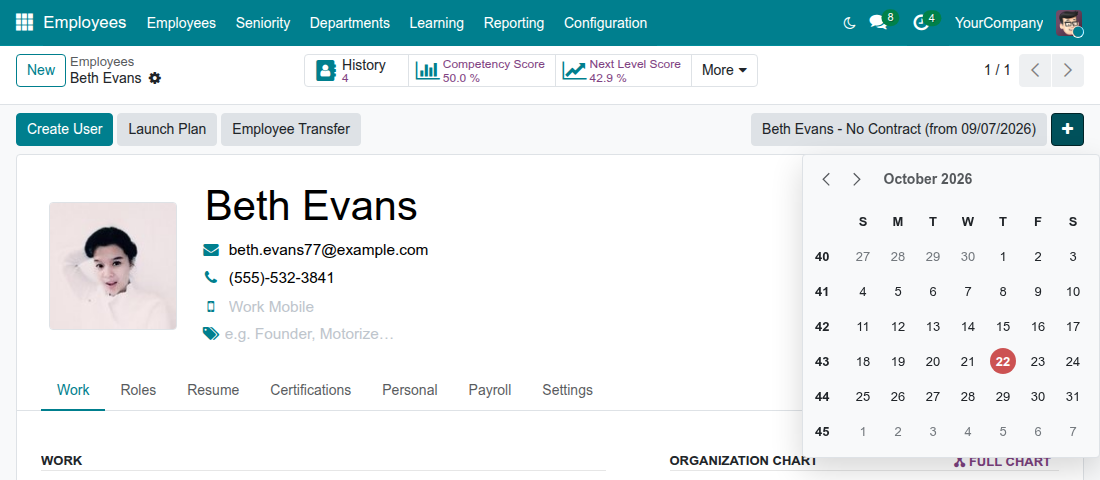Open the FULL CHART link
This screenshot has height=480, width=1100.
1002,461
